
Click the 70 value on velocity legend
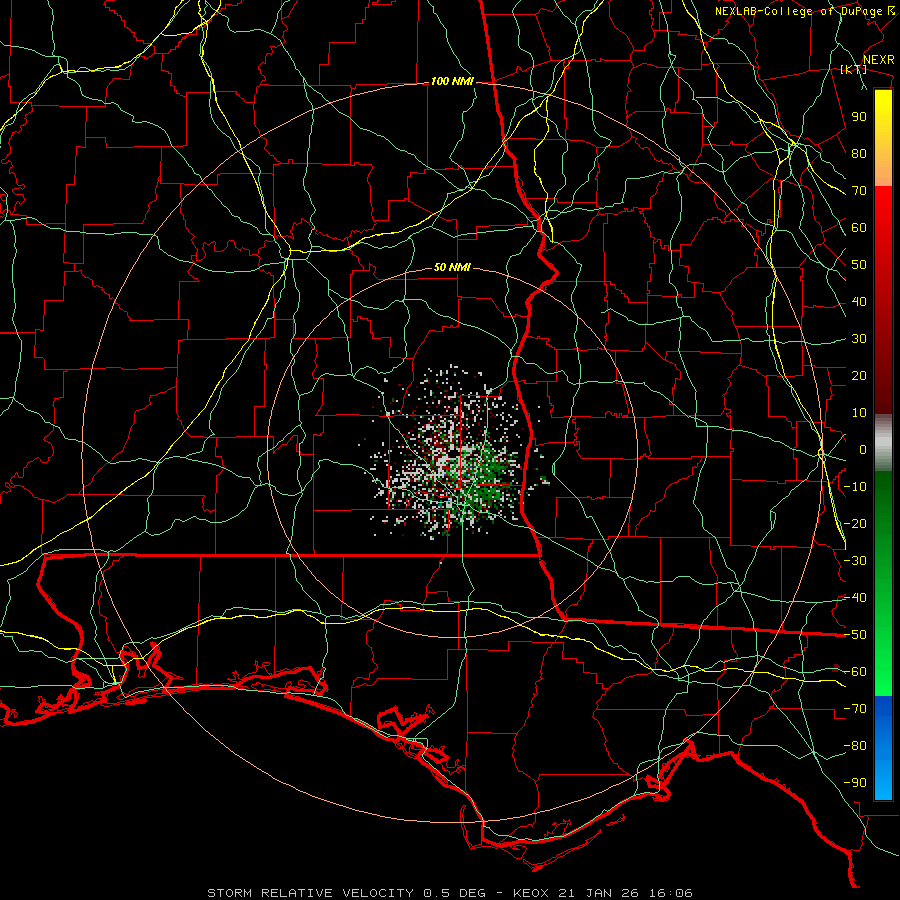pos(859,191)
